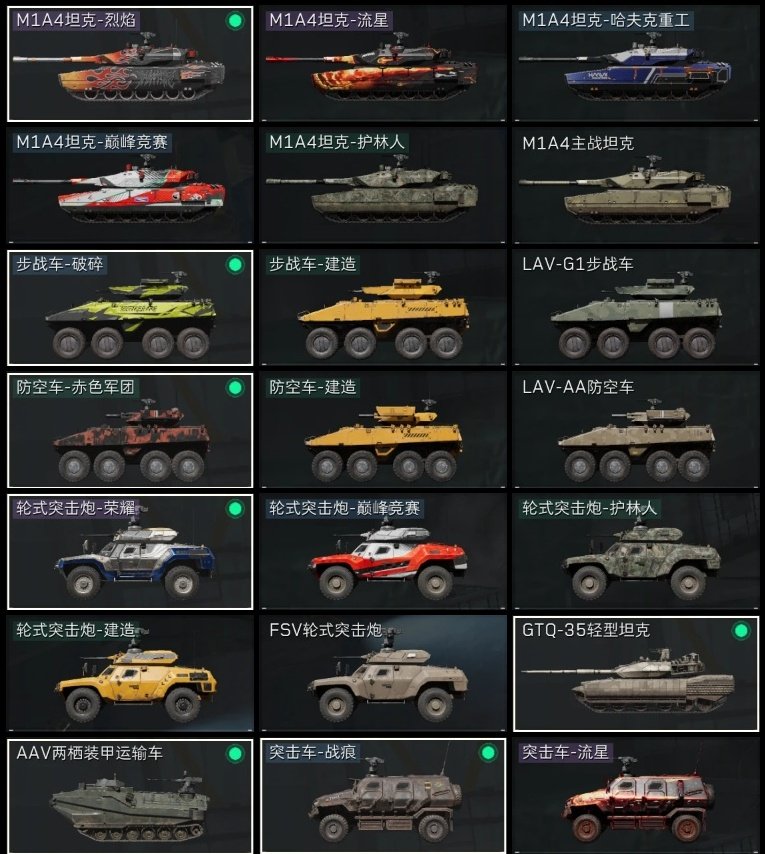Select the red 轮式突击炮-巅峰竞赛 skin
This screenshot has width=765, height=854.
tap(383, 552)
